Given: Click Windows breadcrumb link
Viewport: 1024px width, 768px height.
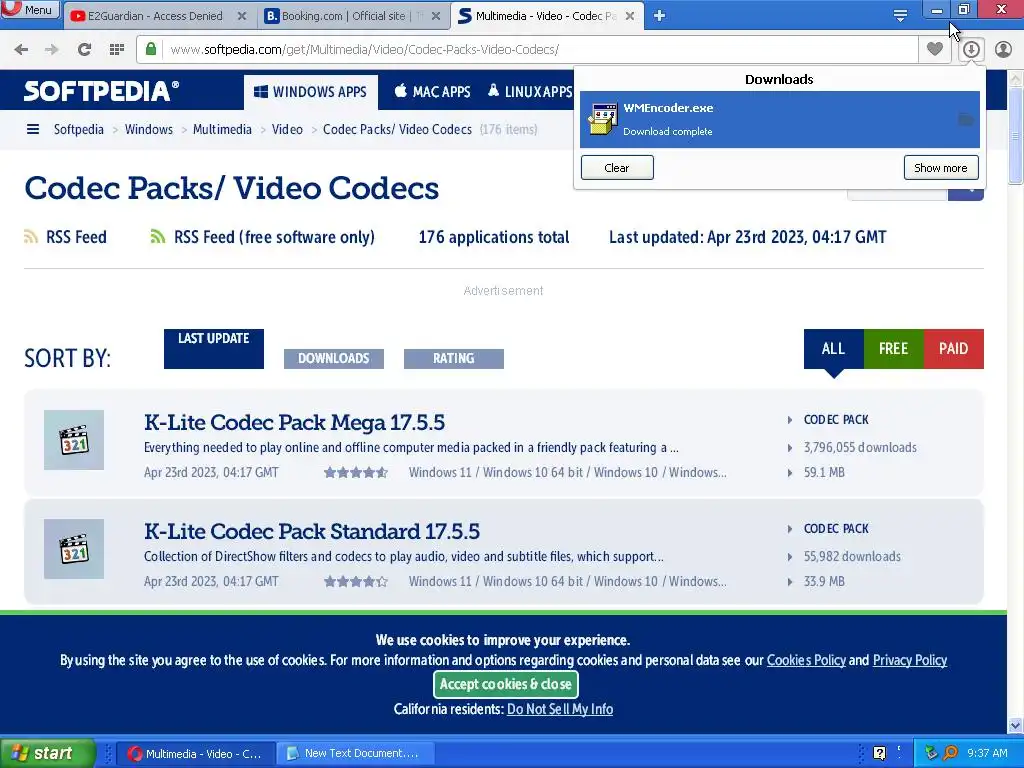Looking at the screenshot, I should coord(149,129).
